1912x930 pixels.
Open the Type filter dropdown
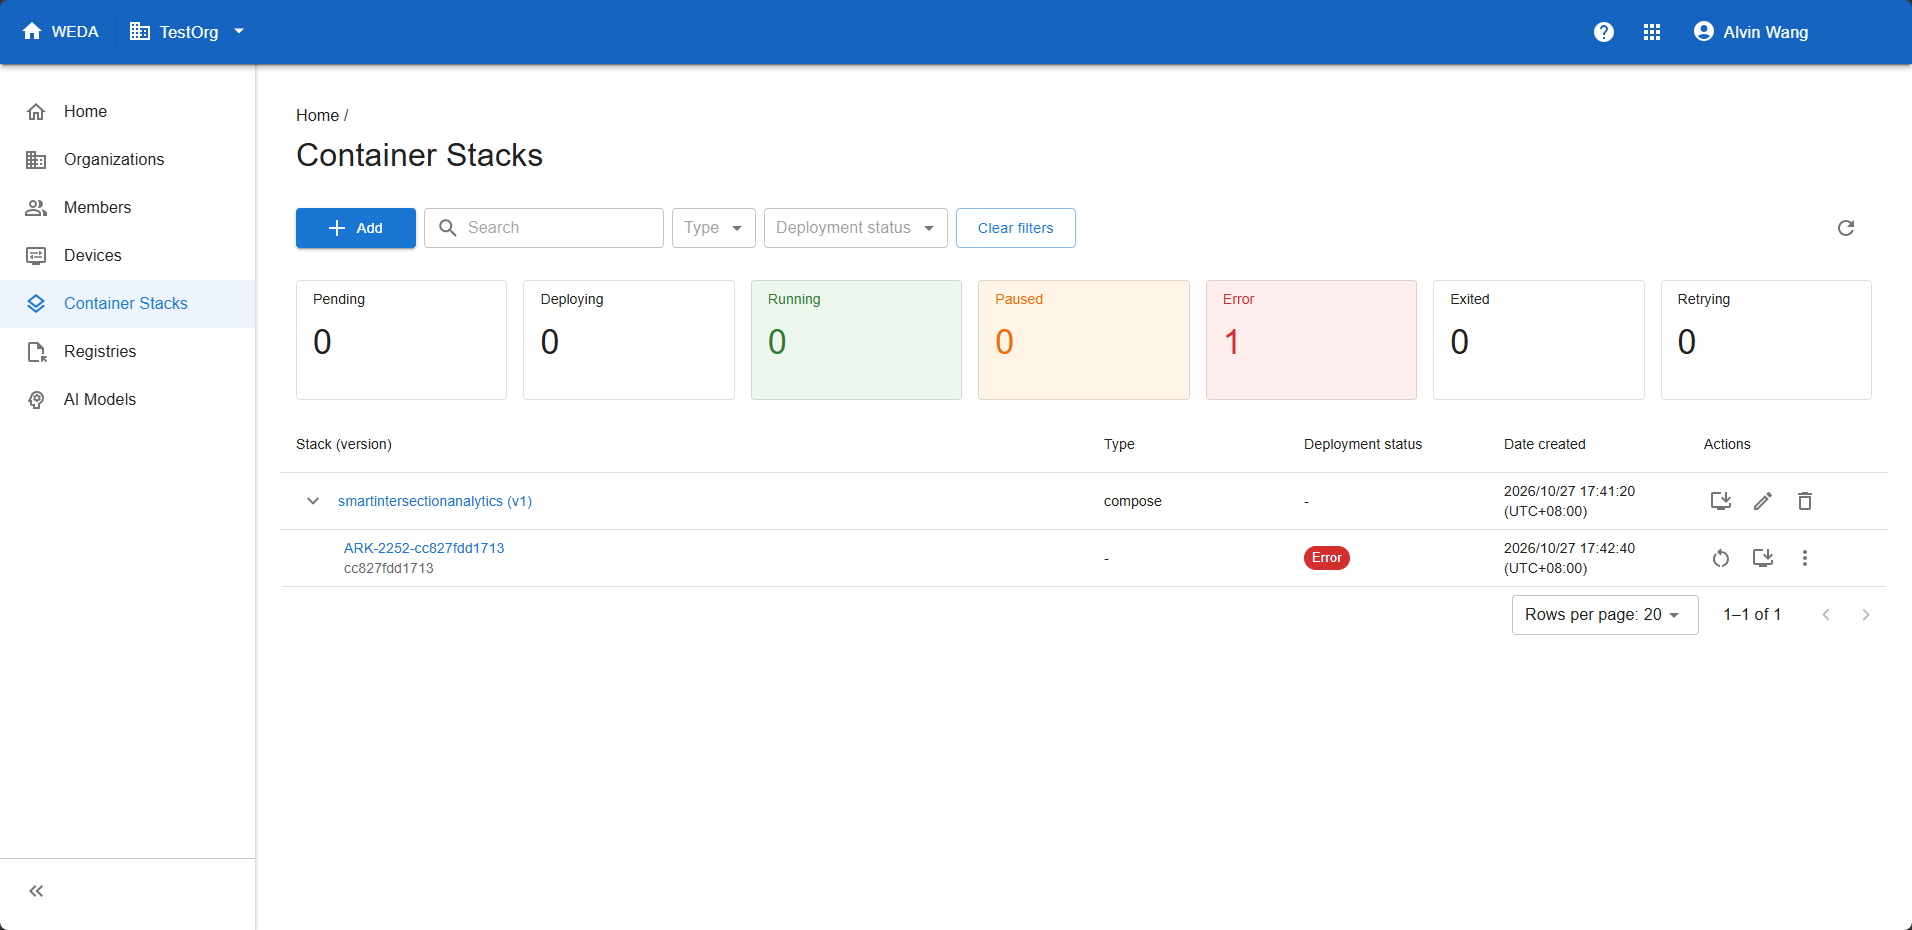point(714,228)
